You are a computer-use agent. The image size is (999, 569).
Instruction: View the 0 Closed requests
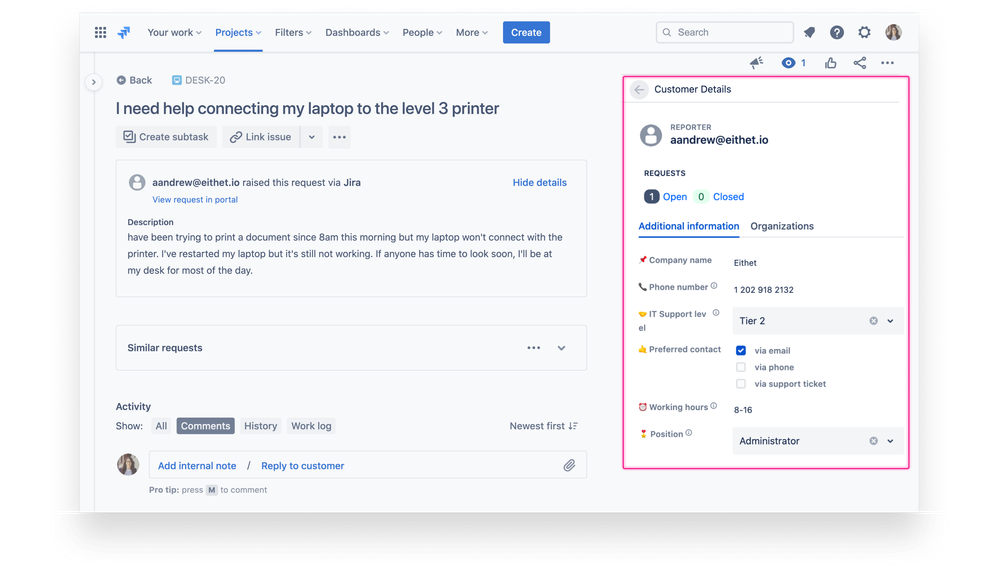click(x=719, y=197)
